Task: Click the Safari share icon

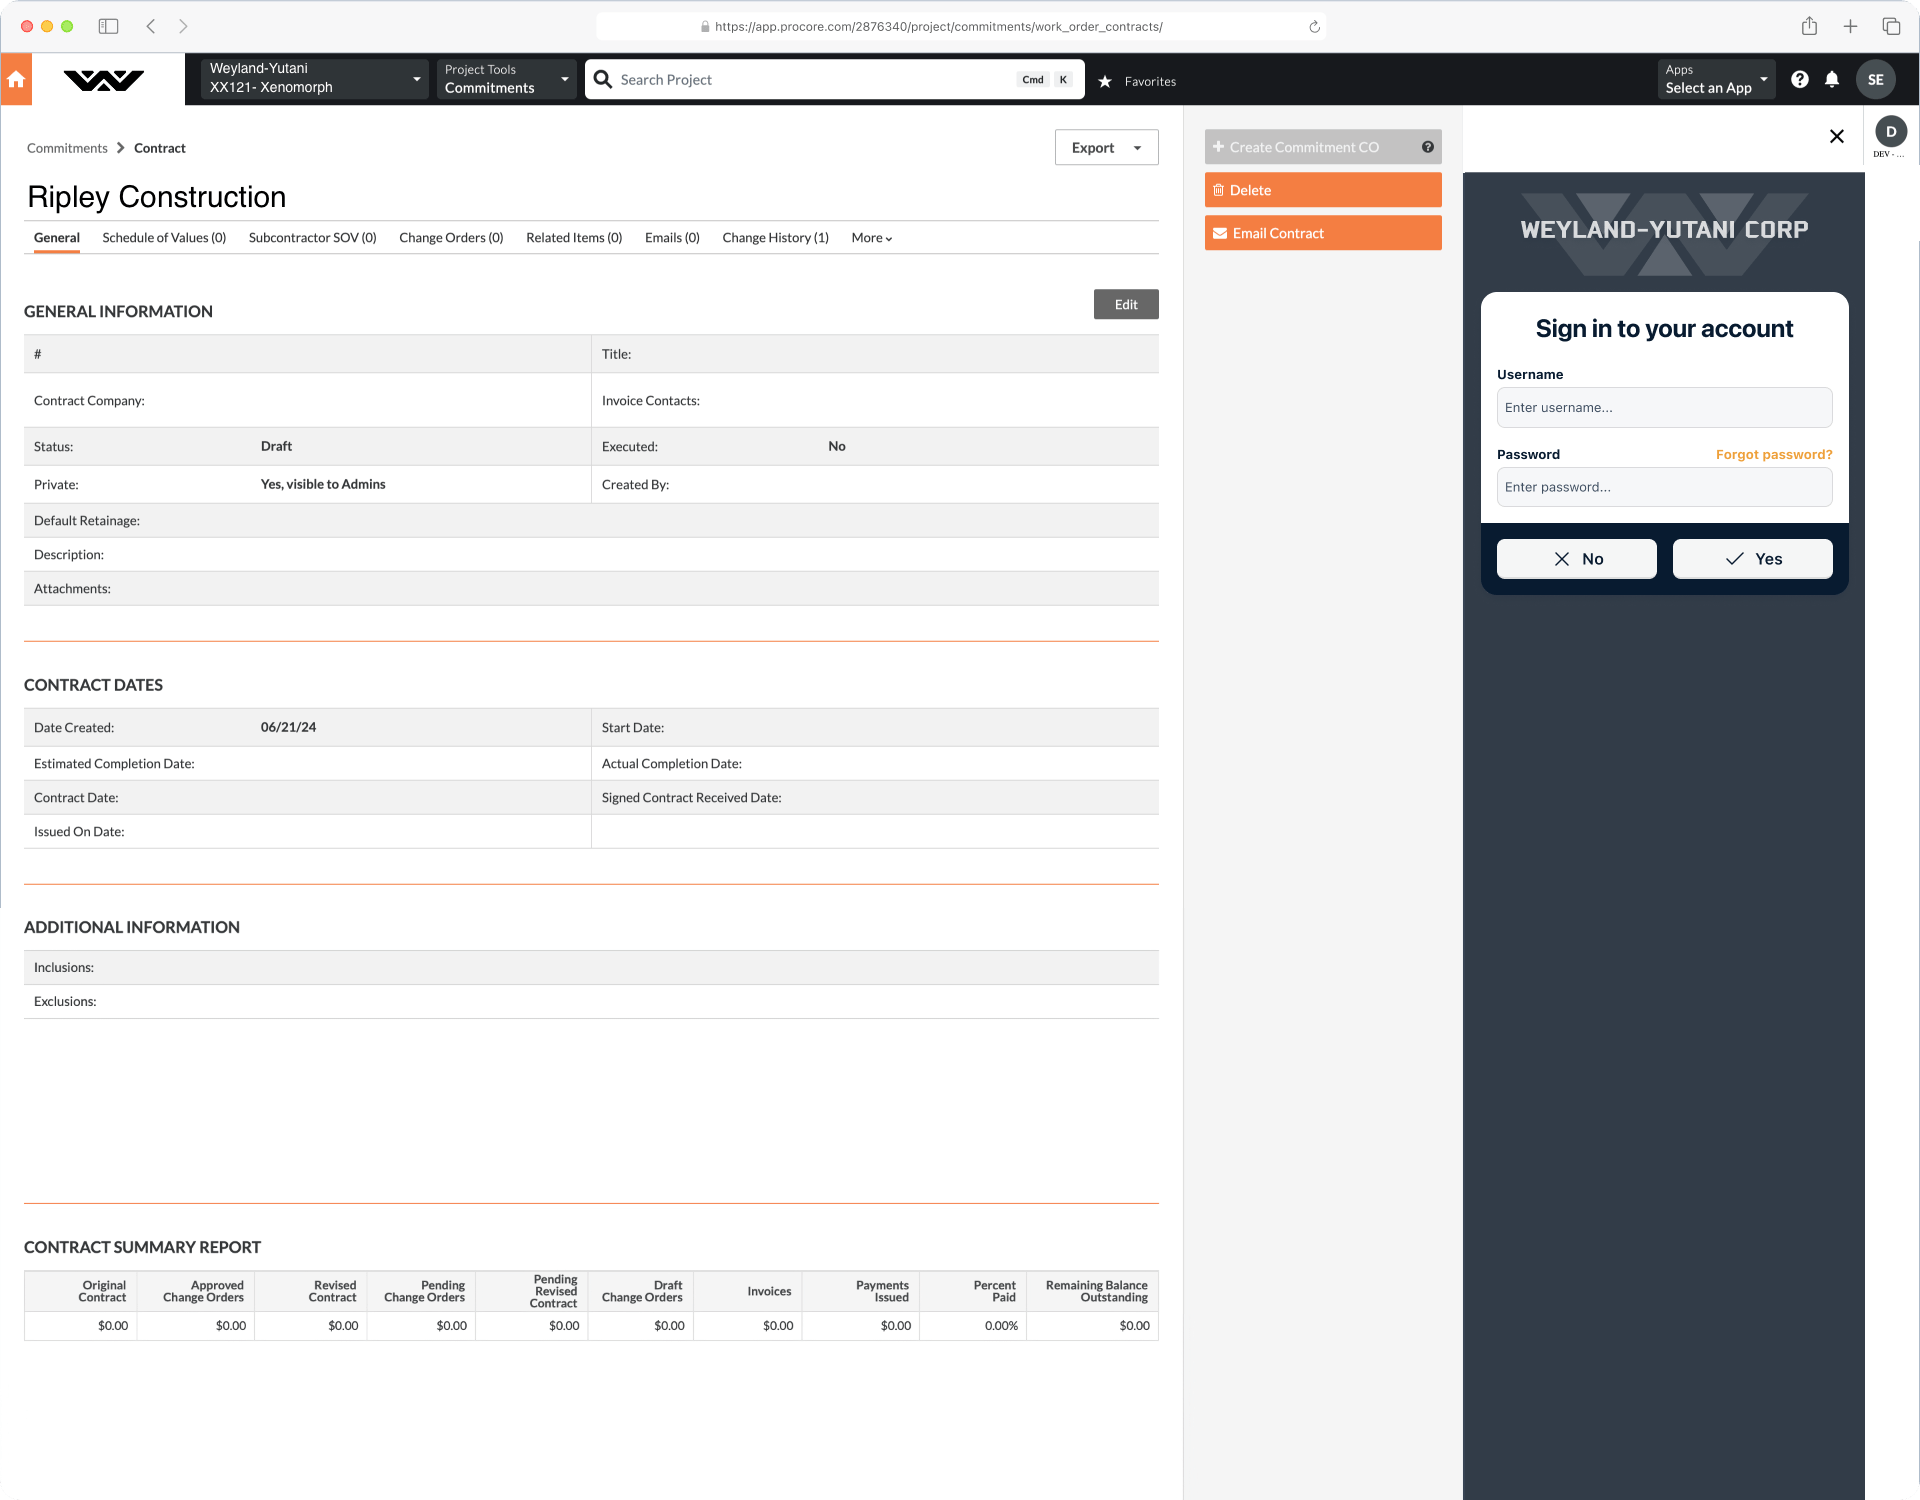Action: tap(1809, 27)
